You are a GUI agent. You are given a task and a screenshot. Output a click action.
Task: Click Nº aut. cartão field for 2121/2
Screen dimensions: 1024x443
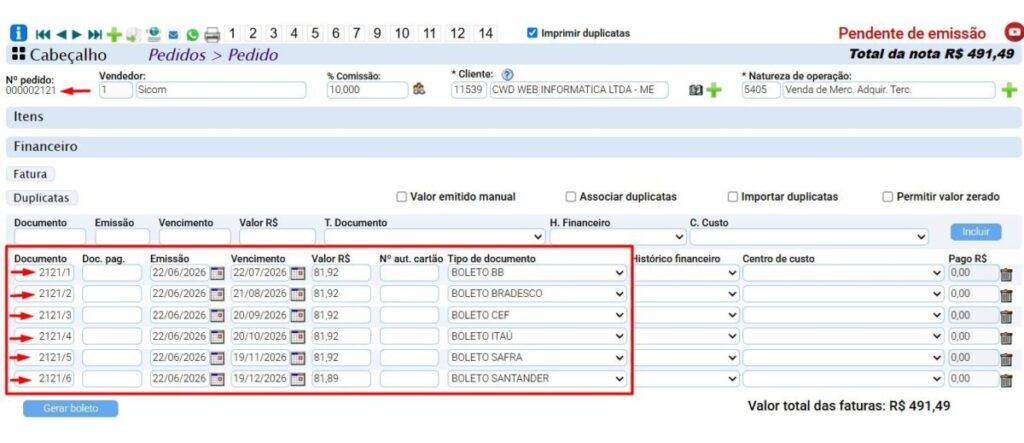409,294
